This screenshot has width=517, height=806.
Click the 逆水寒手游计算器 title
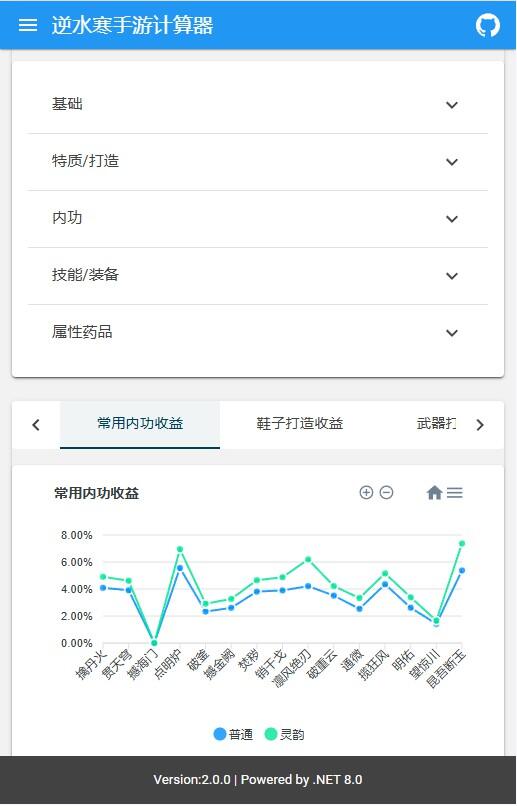(x=132, y=25)
